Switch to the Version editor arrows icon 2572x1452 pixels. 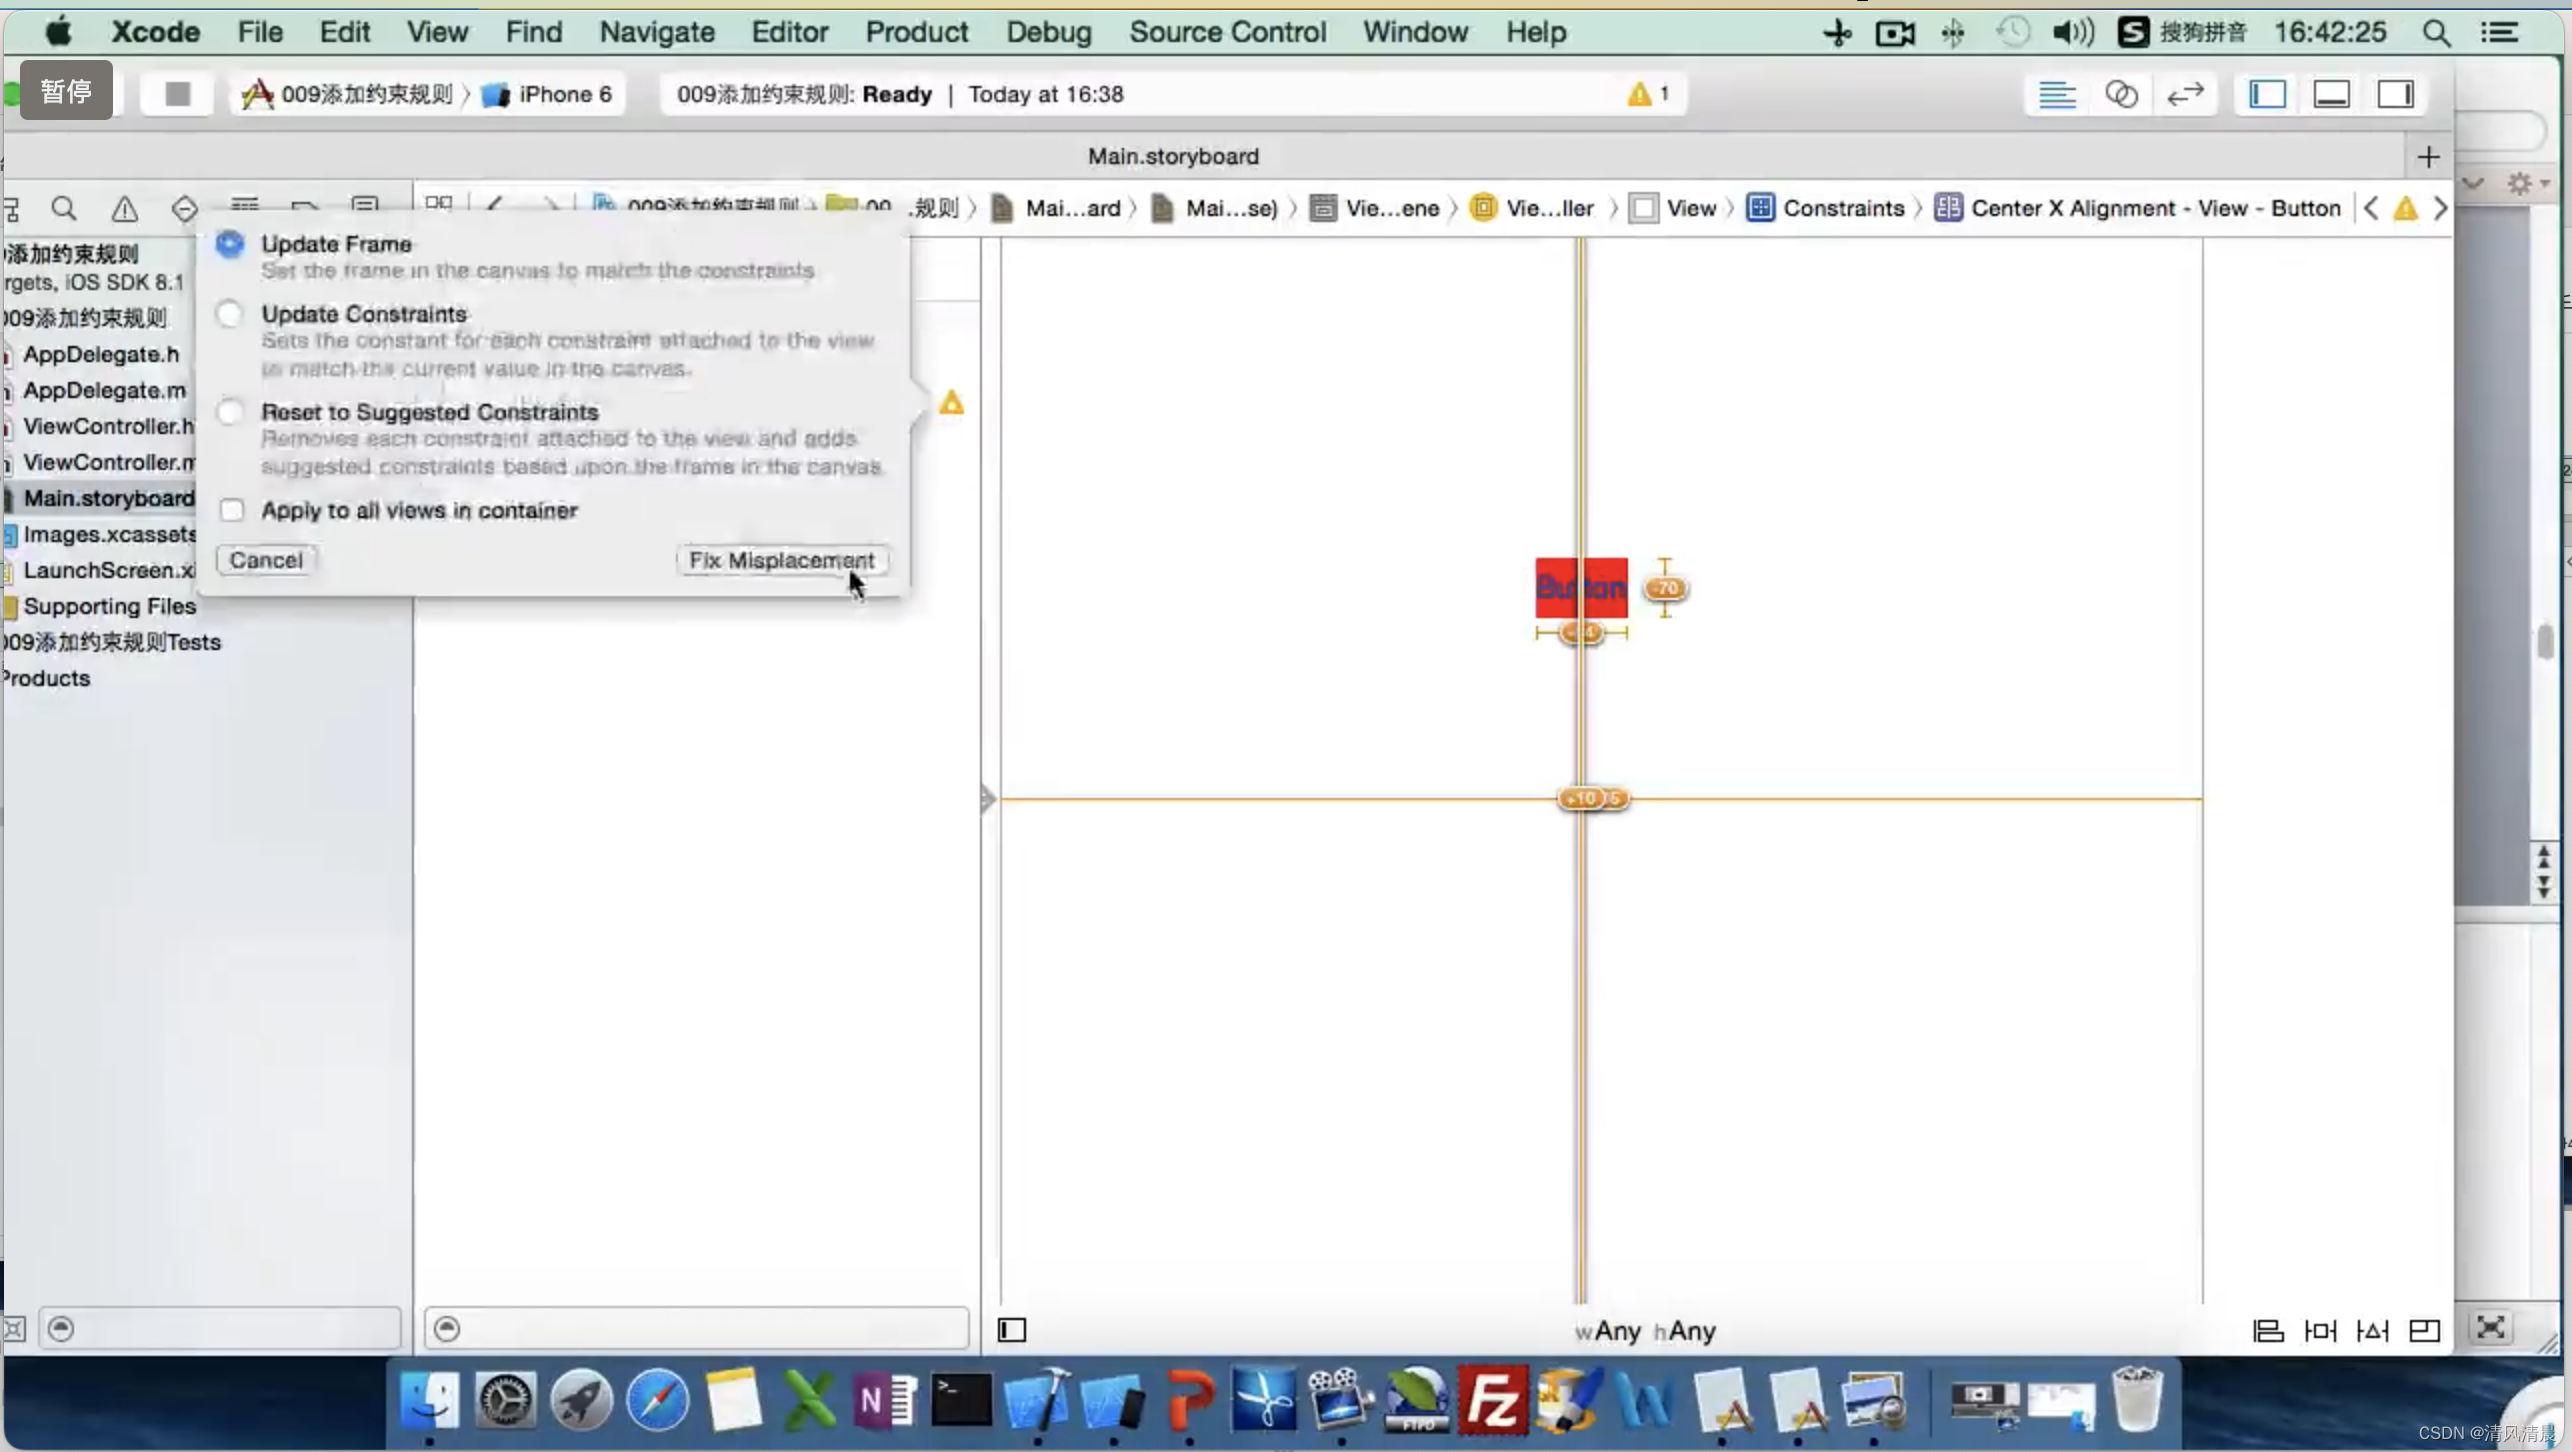click(x=2185, y=94)
